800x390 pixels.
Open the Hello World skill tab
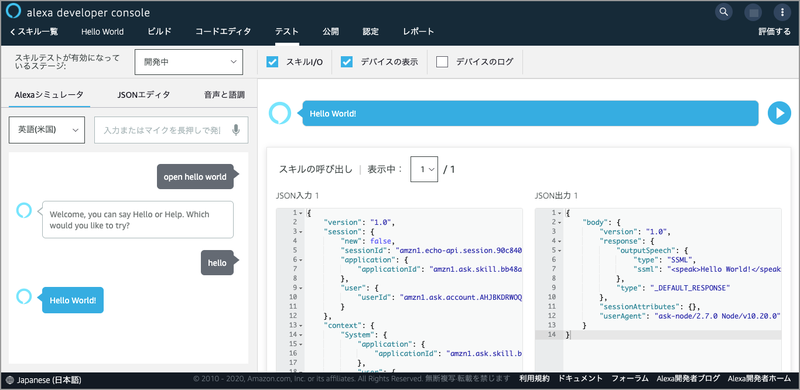102,32
